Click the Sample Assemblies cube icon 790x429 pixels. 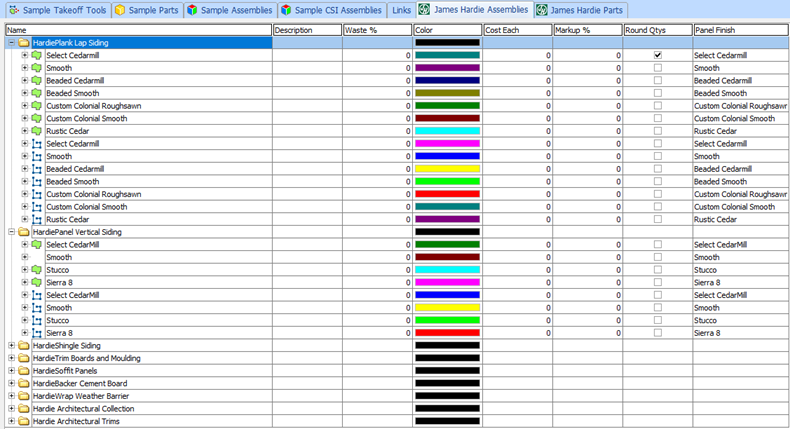[192, 10]
